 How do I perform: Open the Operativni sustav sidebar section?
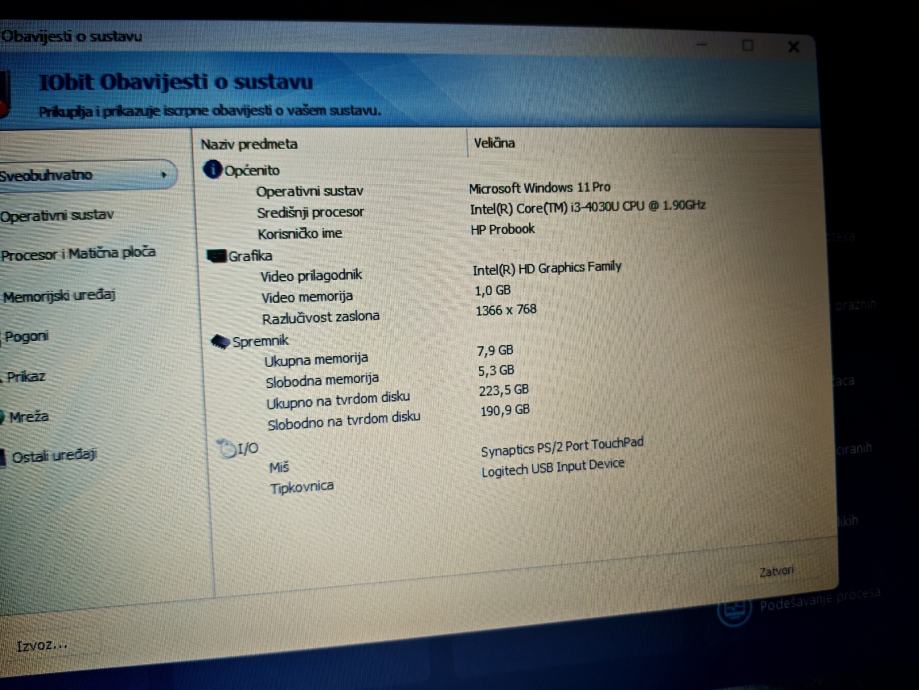tap(57, 215)
